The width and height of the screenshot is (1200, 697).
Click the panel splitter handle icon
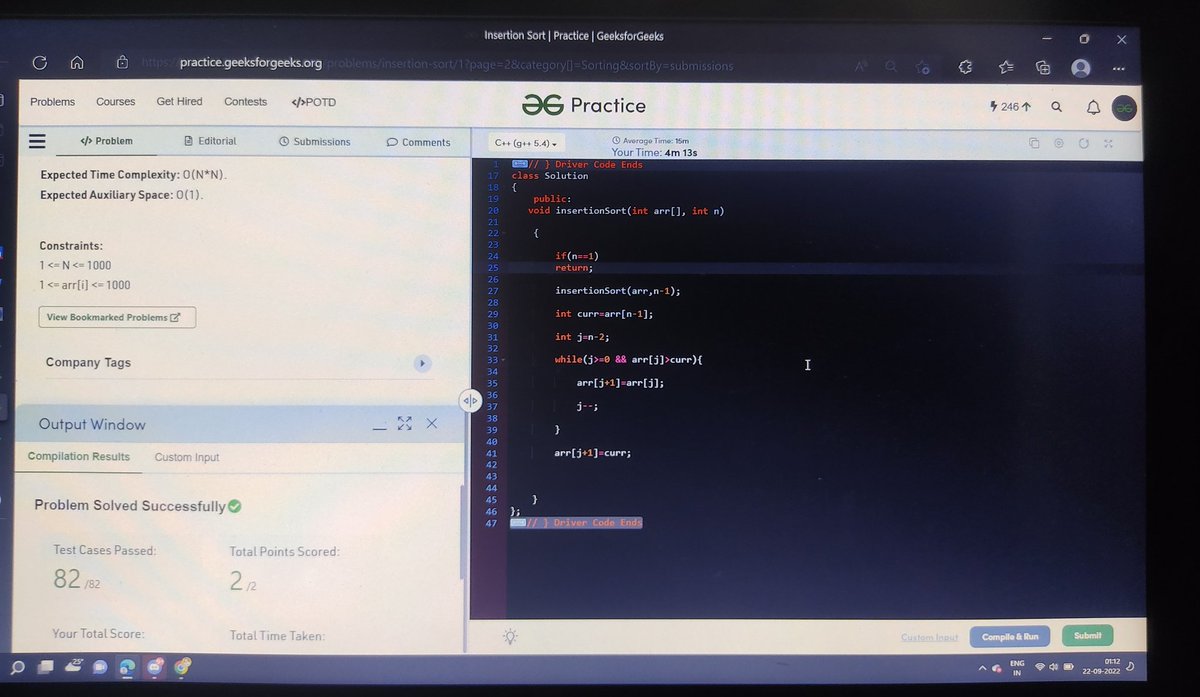(470, 400)
